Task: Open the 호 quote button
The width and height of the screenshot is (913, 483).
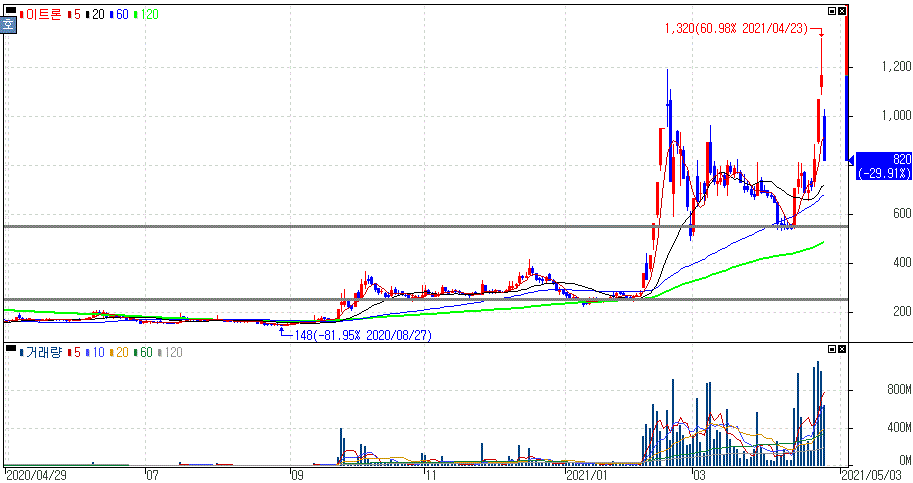Action: (8, 25)
